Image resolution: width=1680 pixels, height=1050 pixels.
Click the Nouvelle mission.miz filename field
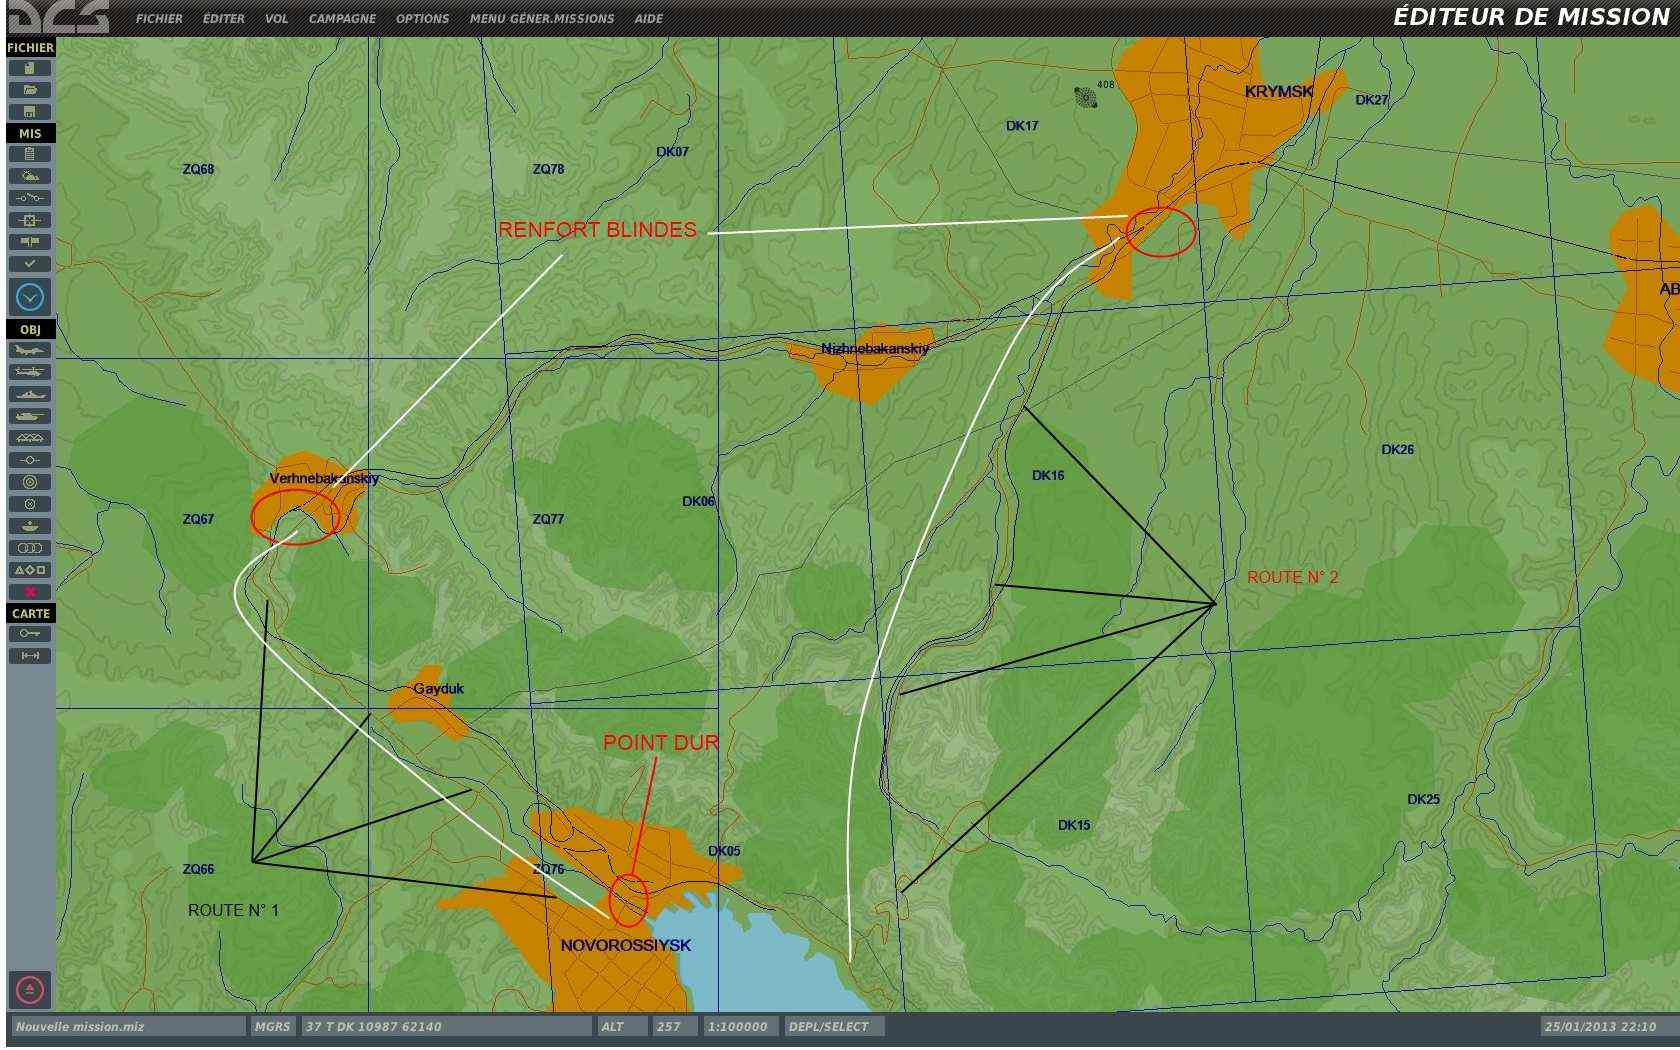coord(128,1027)
